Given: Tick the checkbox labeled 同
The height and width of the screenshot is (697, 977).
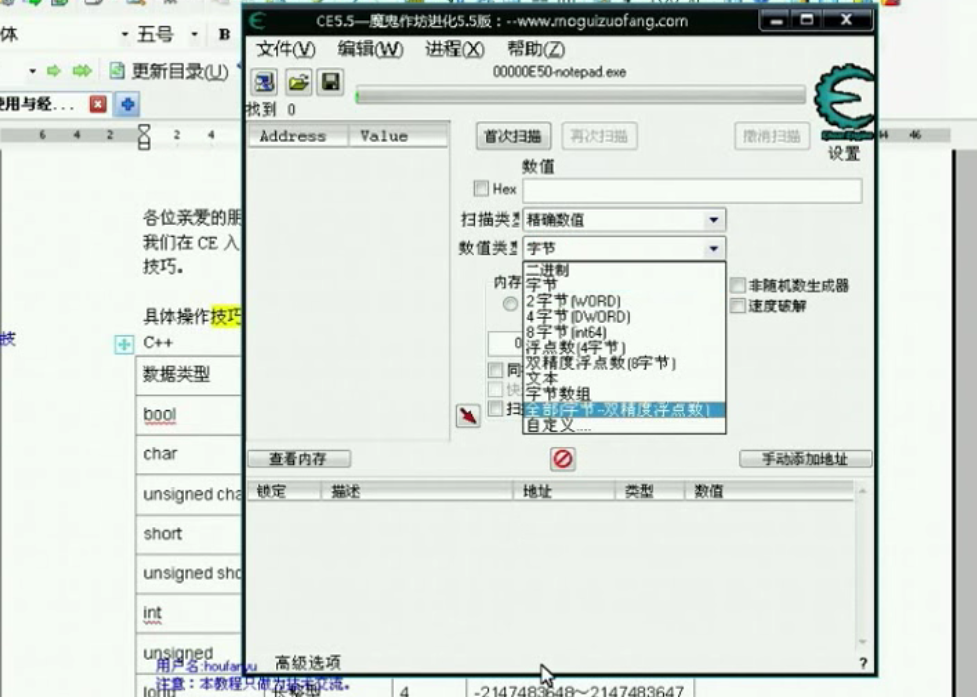Looking at the screenshot, I should pyautogui.click(x=495, y=371).
